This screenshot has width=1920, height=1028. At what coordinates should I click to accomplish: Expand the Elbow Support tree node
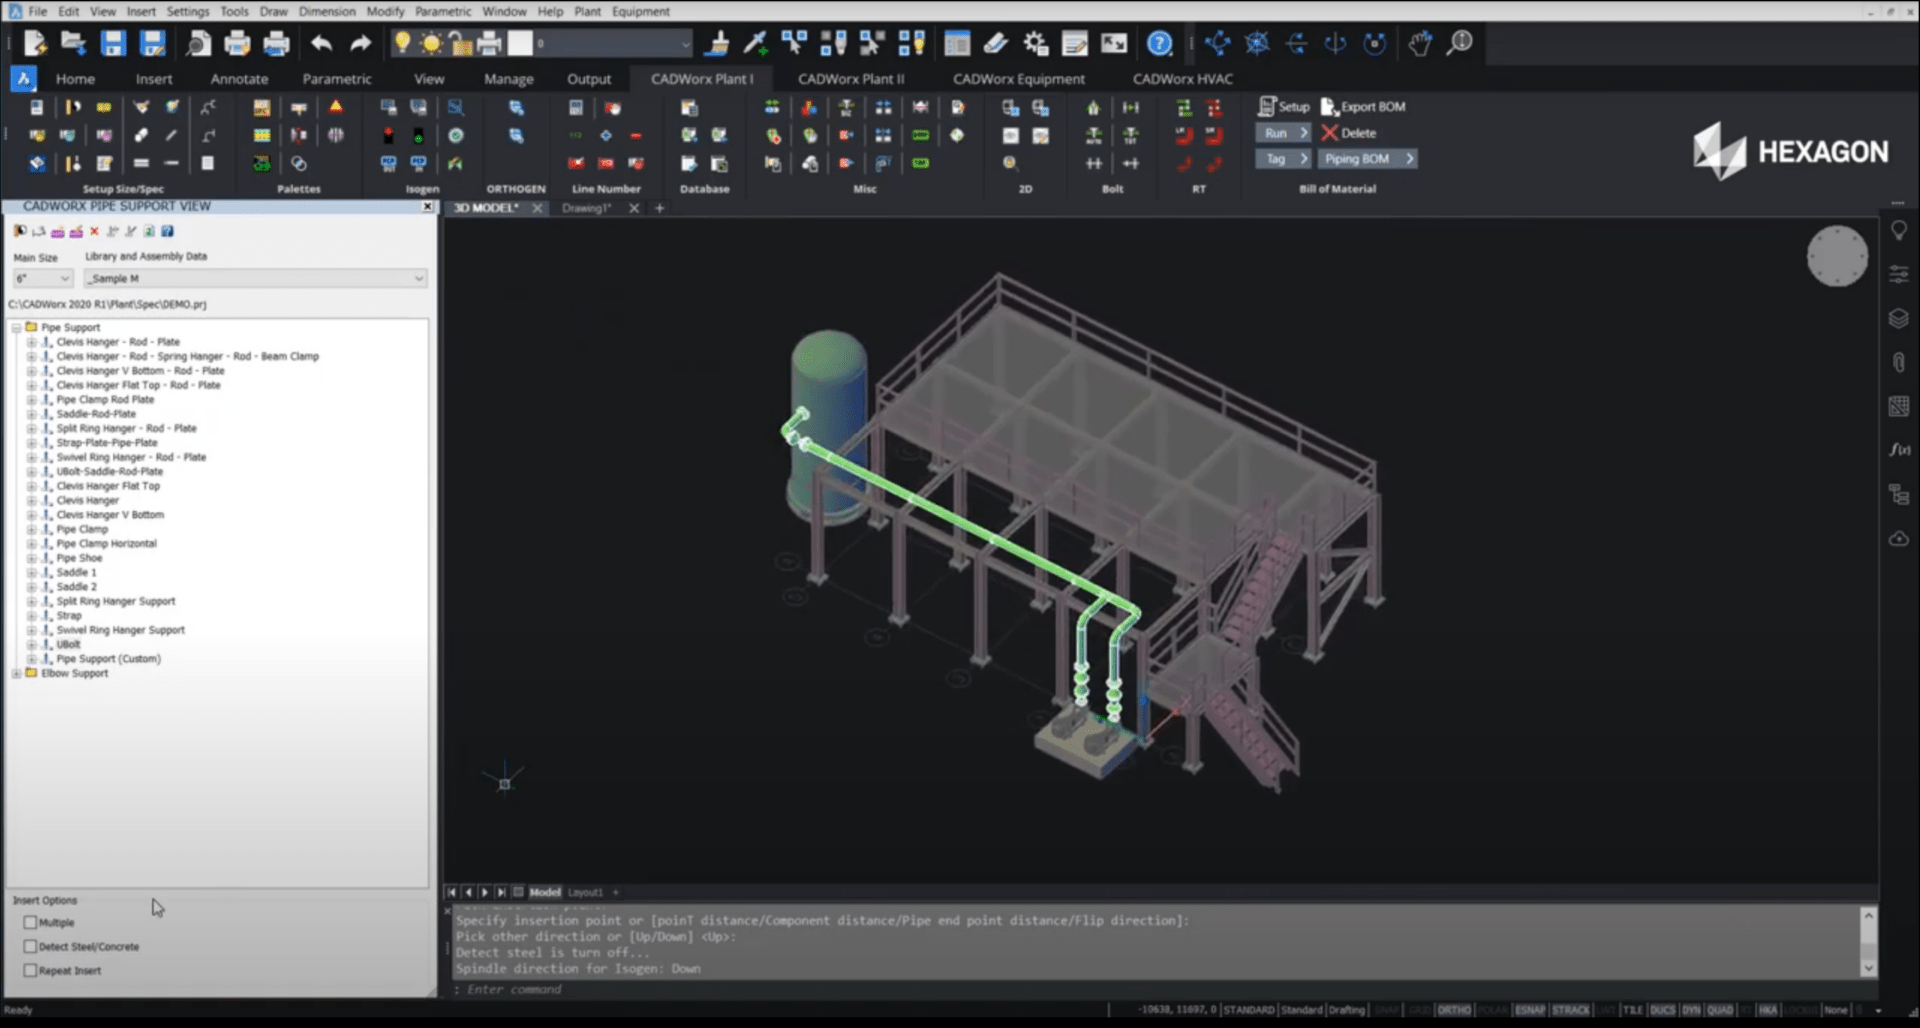[17, 673]
